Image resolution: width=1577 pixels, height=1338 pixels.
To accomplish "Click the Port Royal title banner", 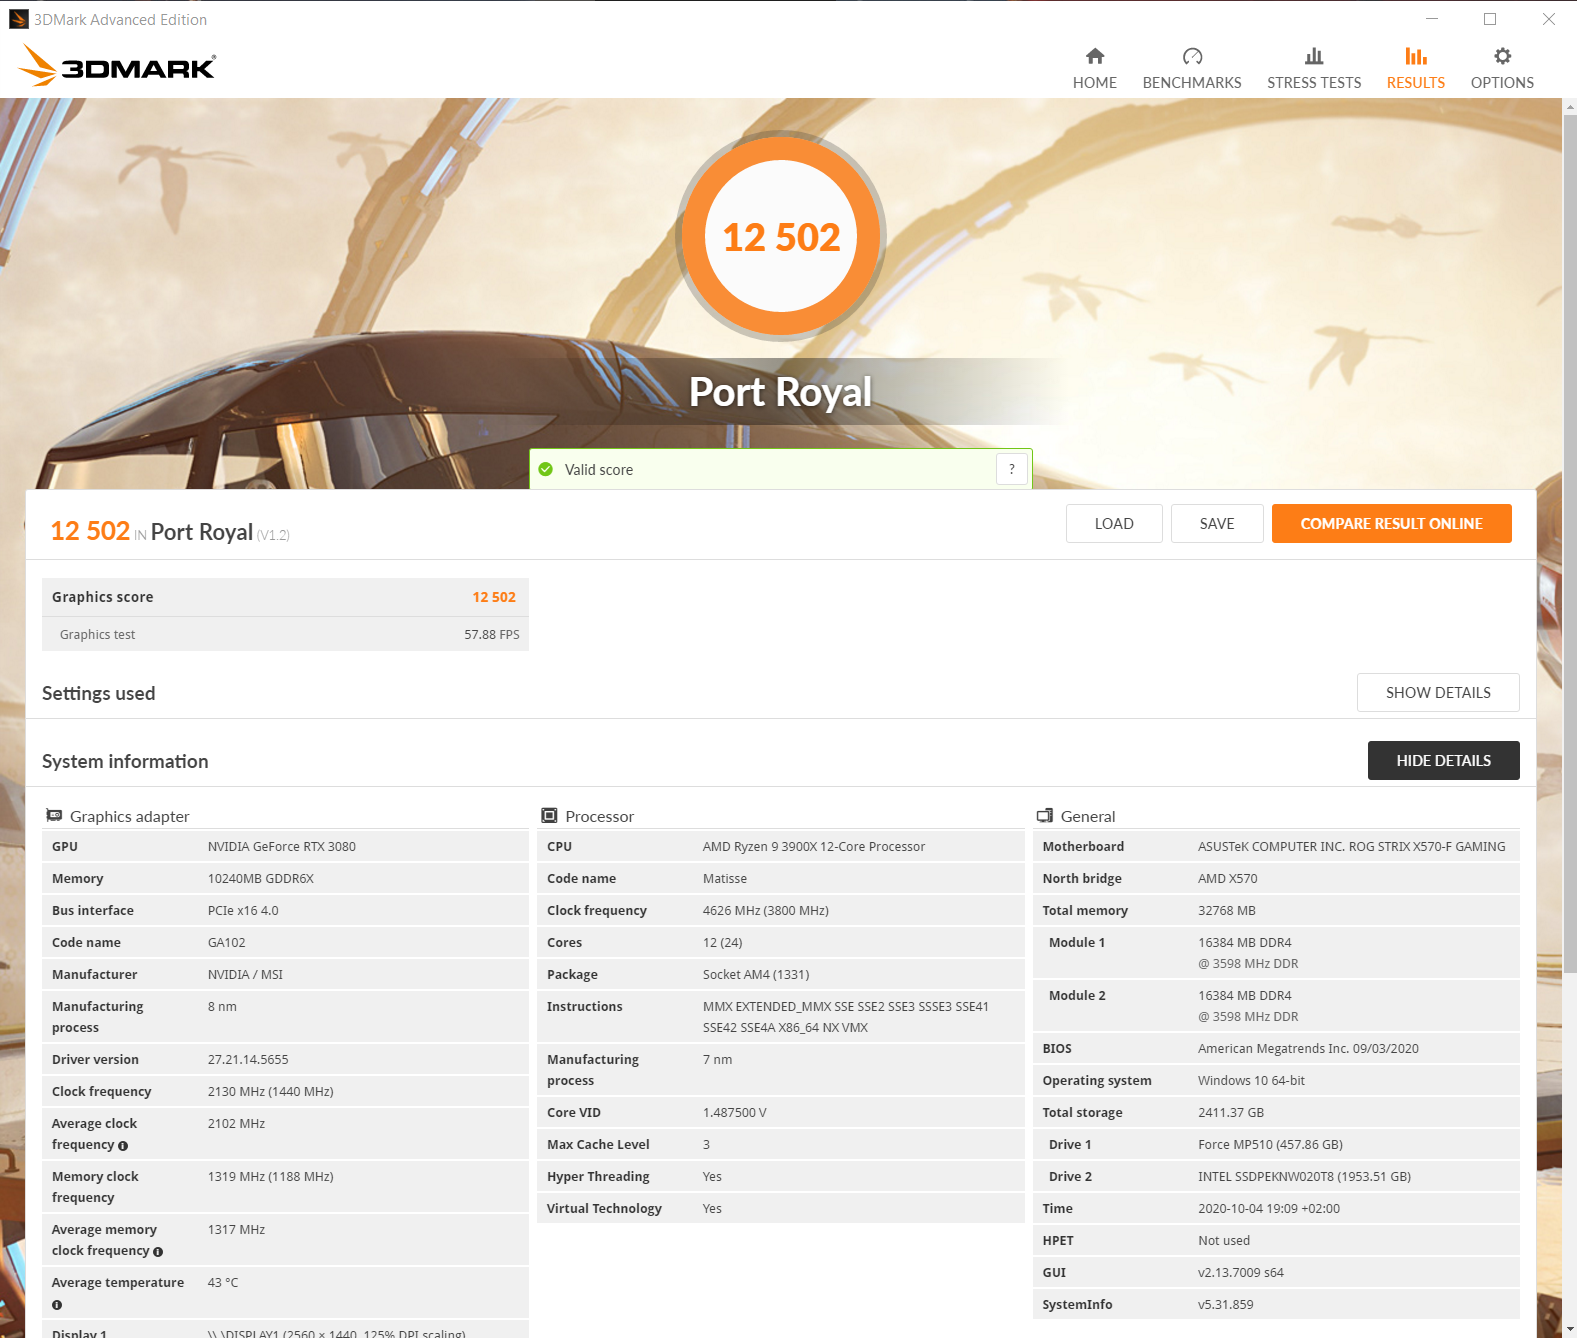I will point(781,392).
